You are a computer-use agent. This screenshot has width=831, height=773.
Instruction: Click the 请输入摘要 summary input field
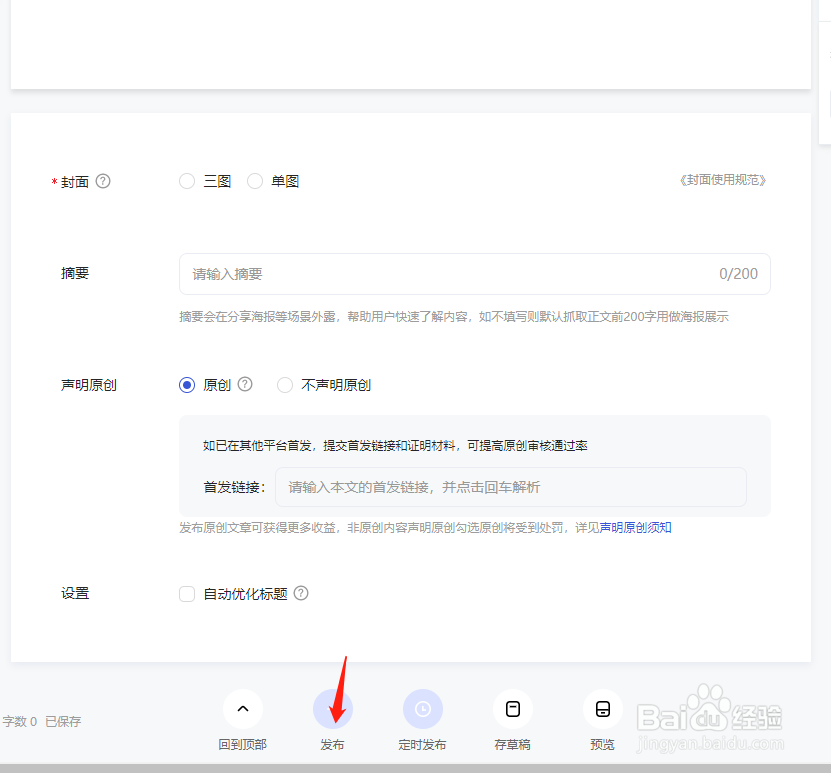(x=400, y=273)
